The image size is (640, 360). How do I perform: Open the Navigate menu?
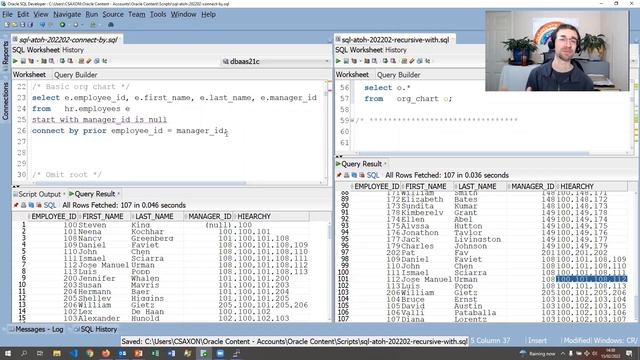point(67,14)
